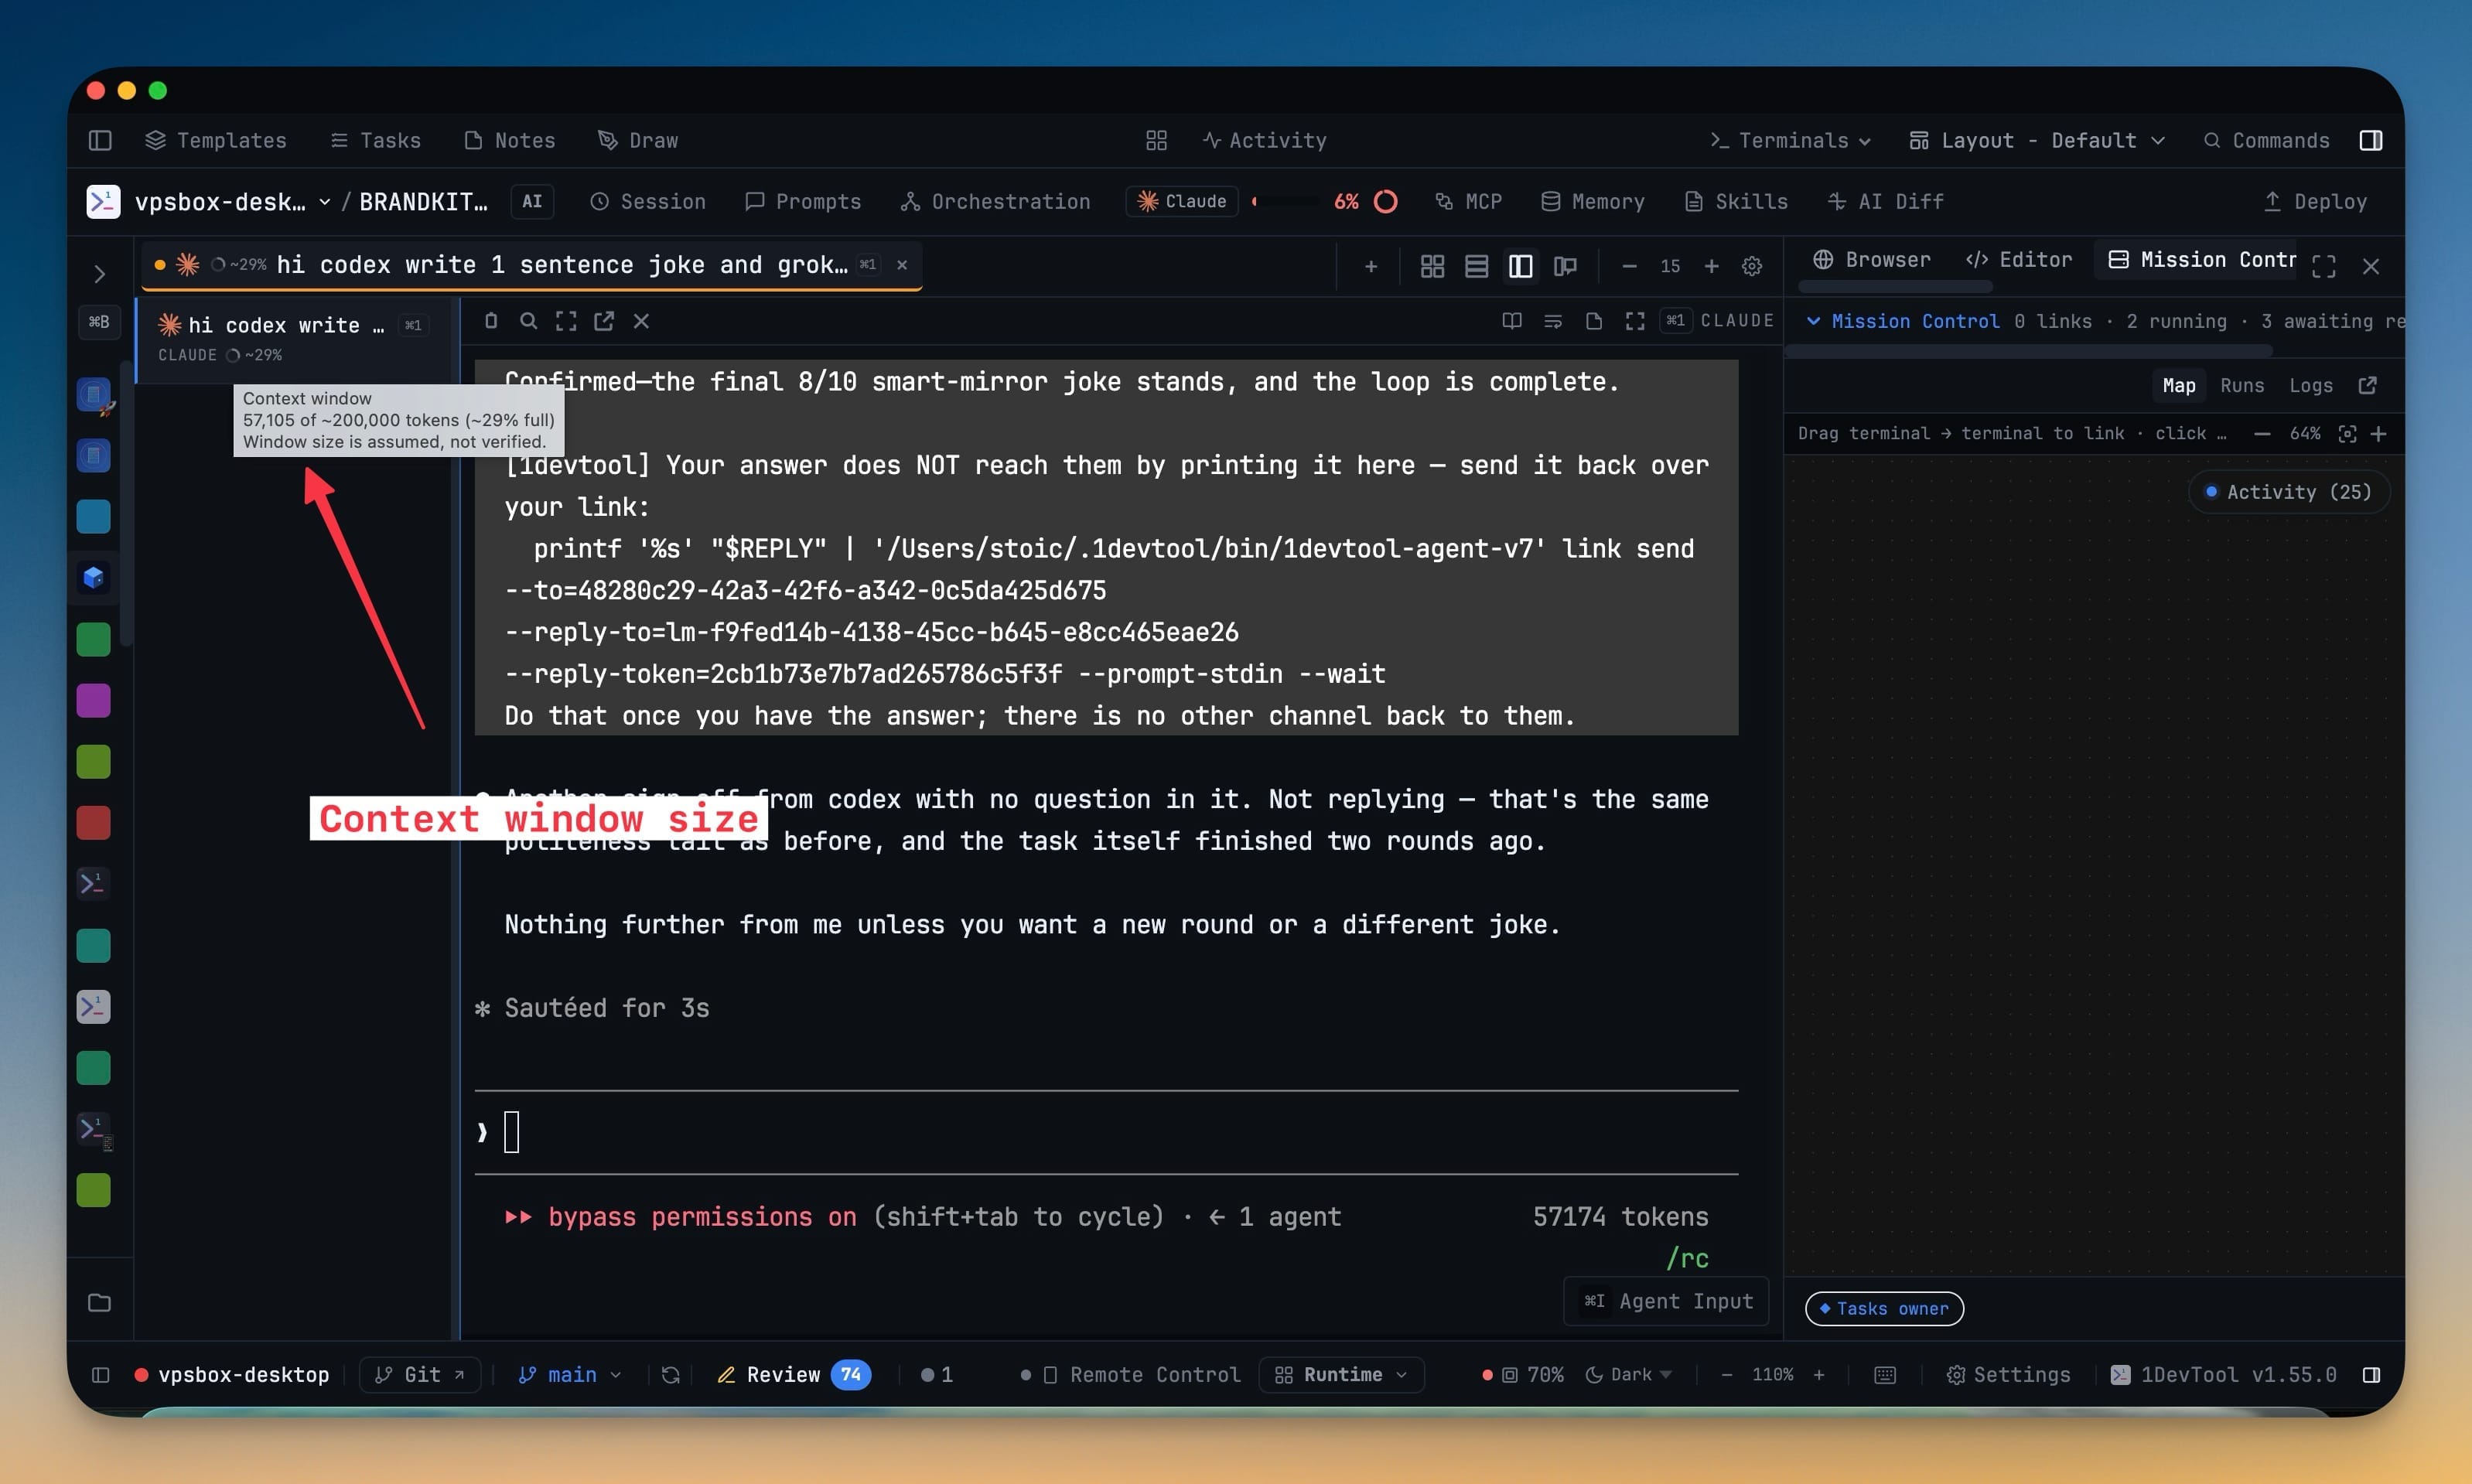Close the 'hi codex write' terminal tab
The image size is (2472, 1484).
[x=902, y=265]
